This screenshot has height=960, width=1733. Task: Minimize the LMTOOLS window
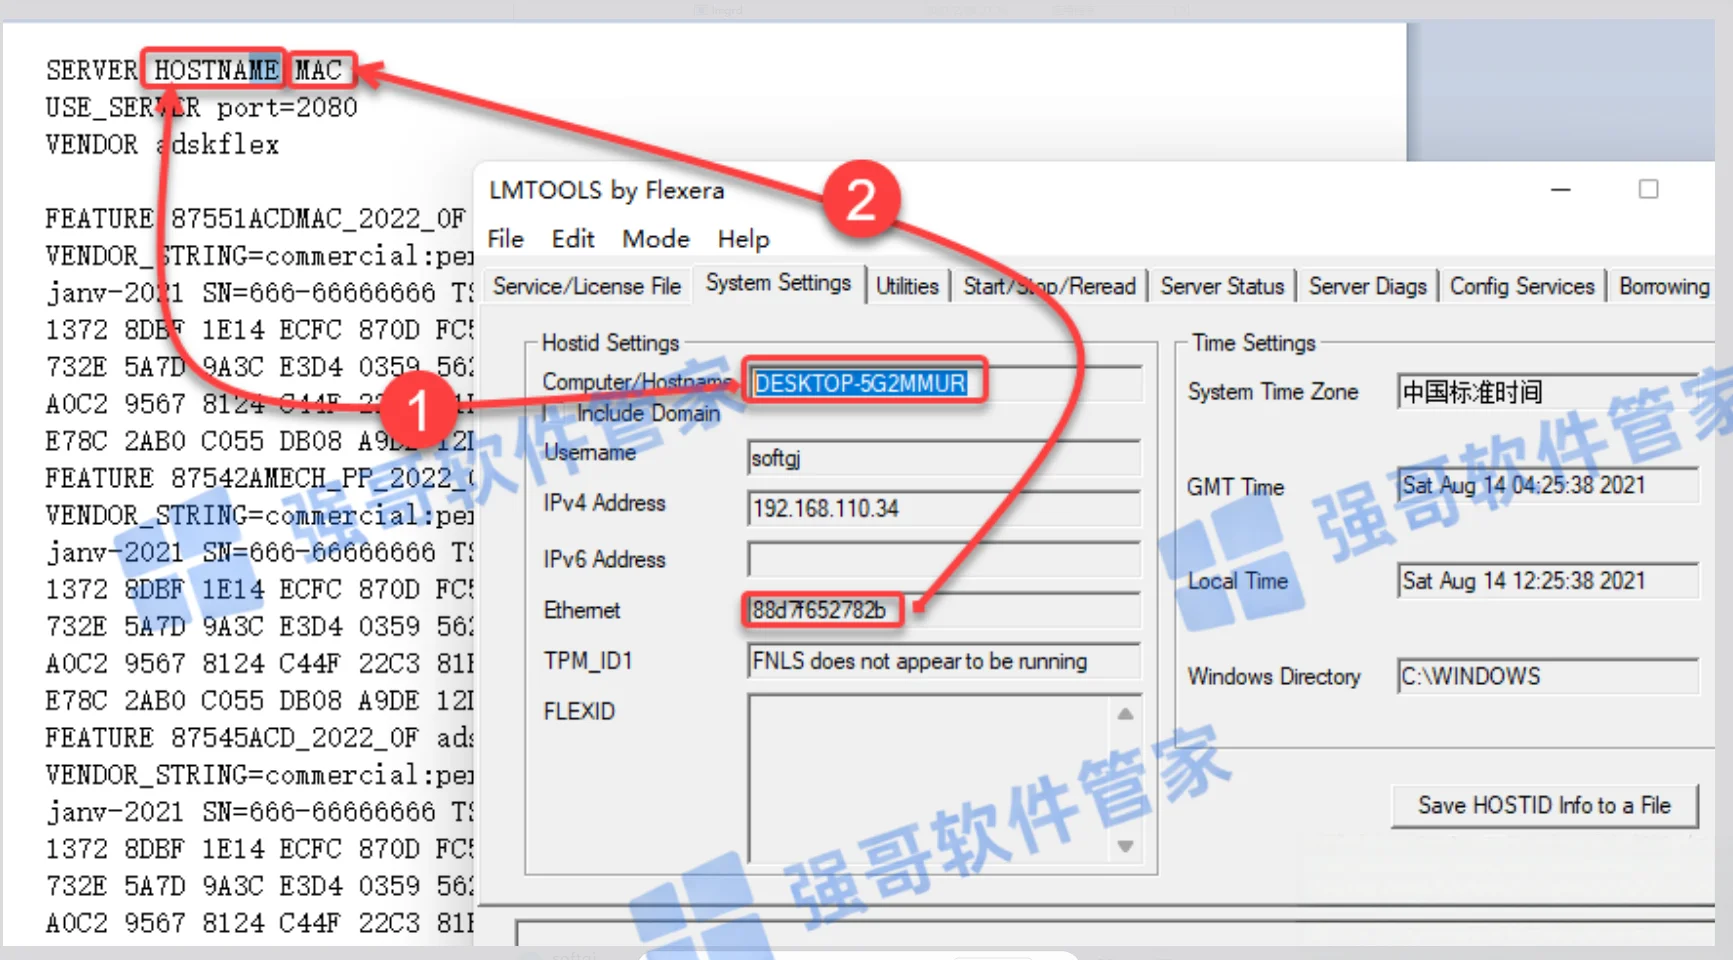coord(1560,190)
